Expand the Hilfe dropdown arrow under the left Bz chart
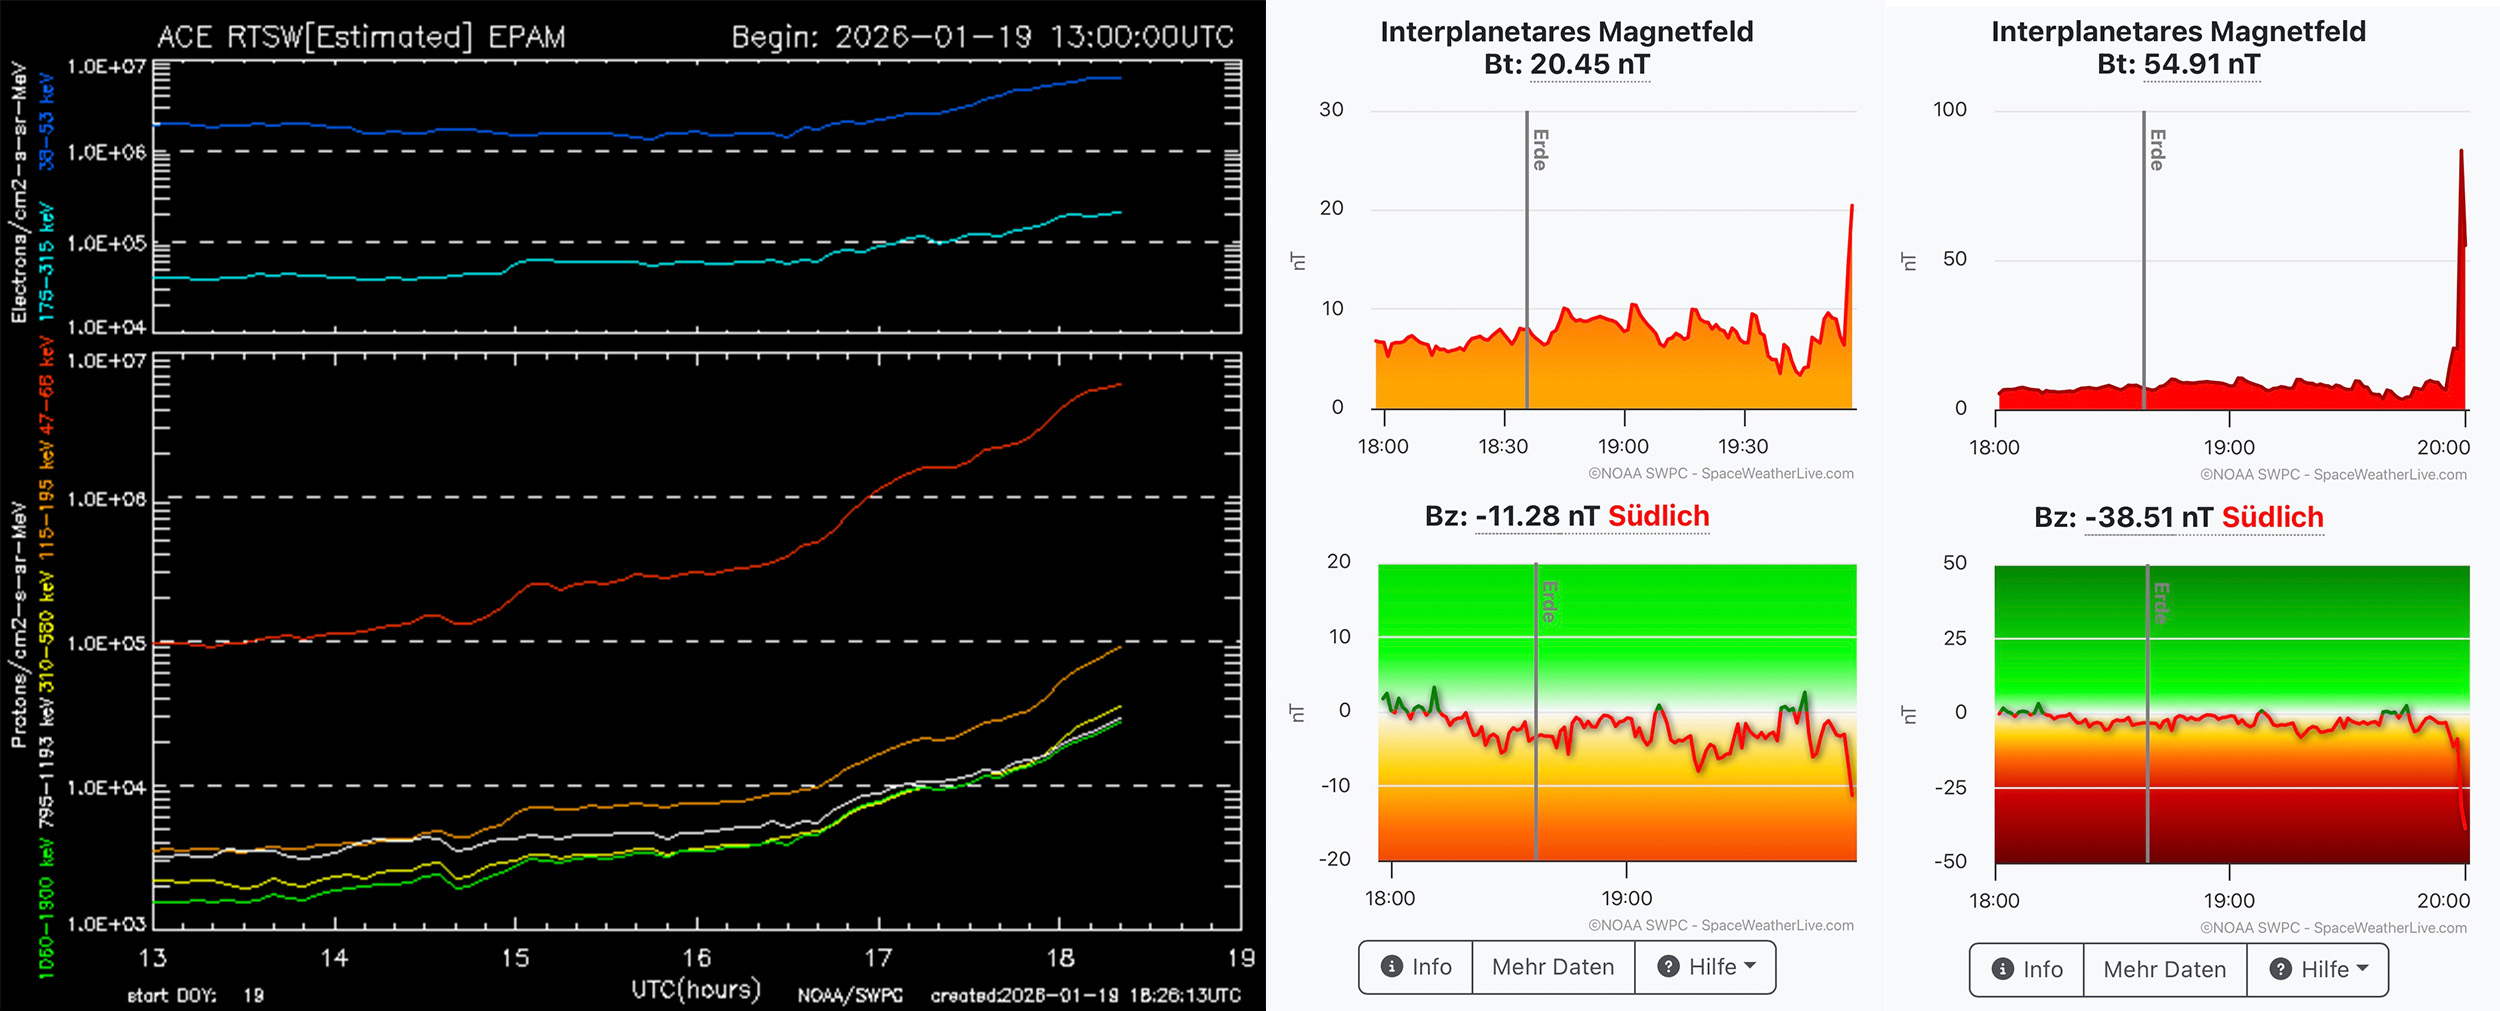Image resolution: width=2500 pixels, height=1011 pixels. [1750, 966]
